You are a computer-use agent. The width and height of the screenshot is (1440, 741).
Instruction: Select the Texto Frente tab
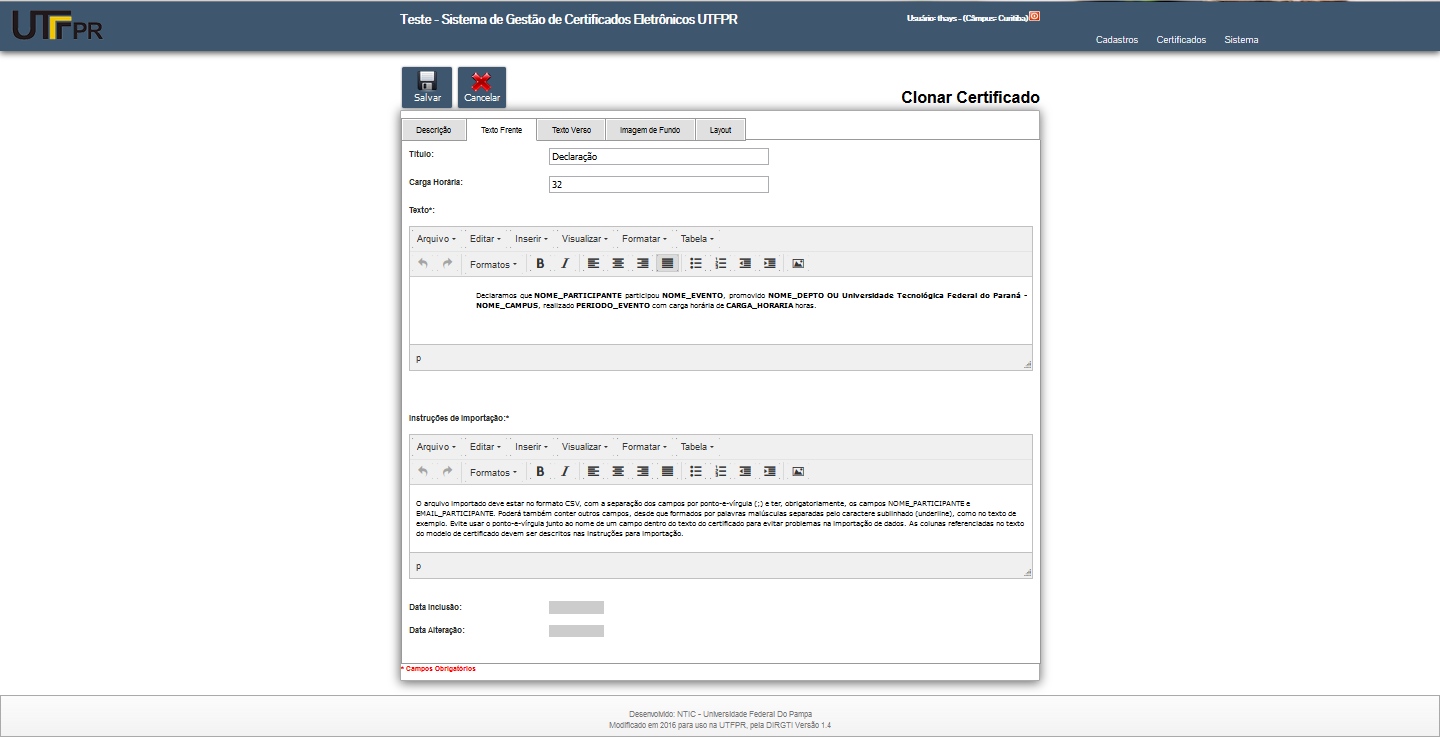[x=501, y=130]
